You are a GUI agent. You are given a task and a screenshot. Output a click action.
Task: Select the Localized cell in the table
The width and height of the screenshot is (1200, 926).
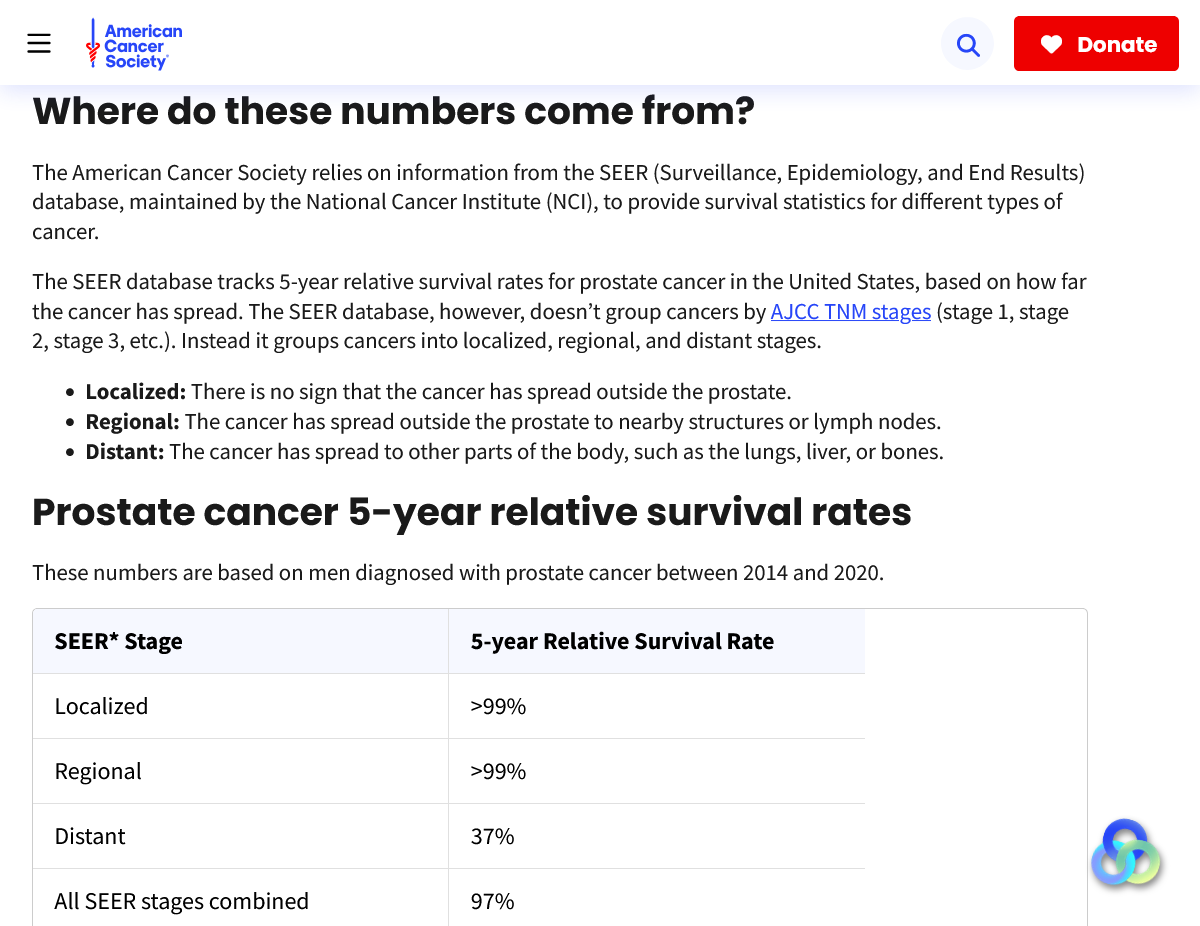[101, 706]
